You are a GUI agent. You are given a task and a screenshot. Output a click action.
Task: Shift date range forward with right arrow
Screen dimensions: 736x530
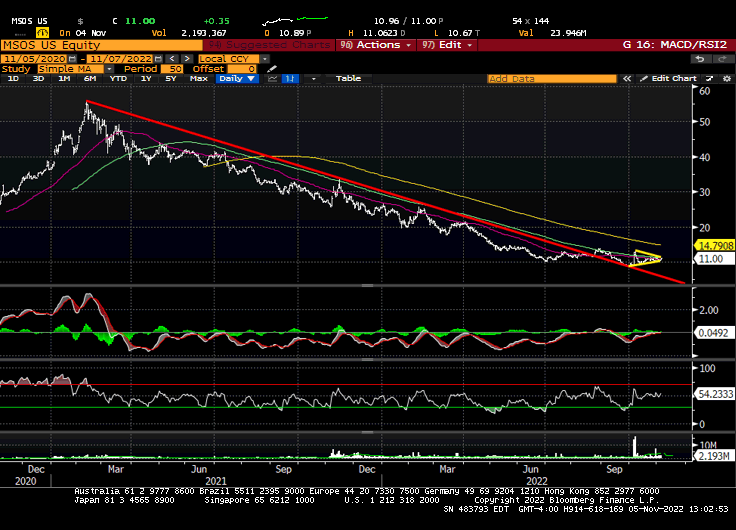(187, 59)
